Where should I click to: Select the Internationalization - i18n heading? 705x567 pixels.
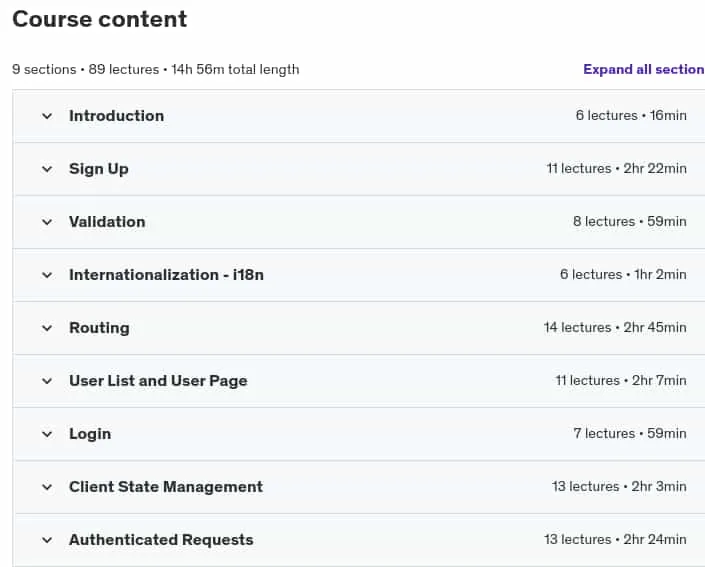click(166, 275)
